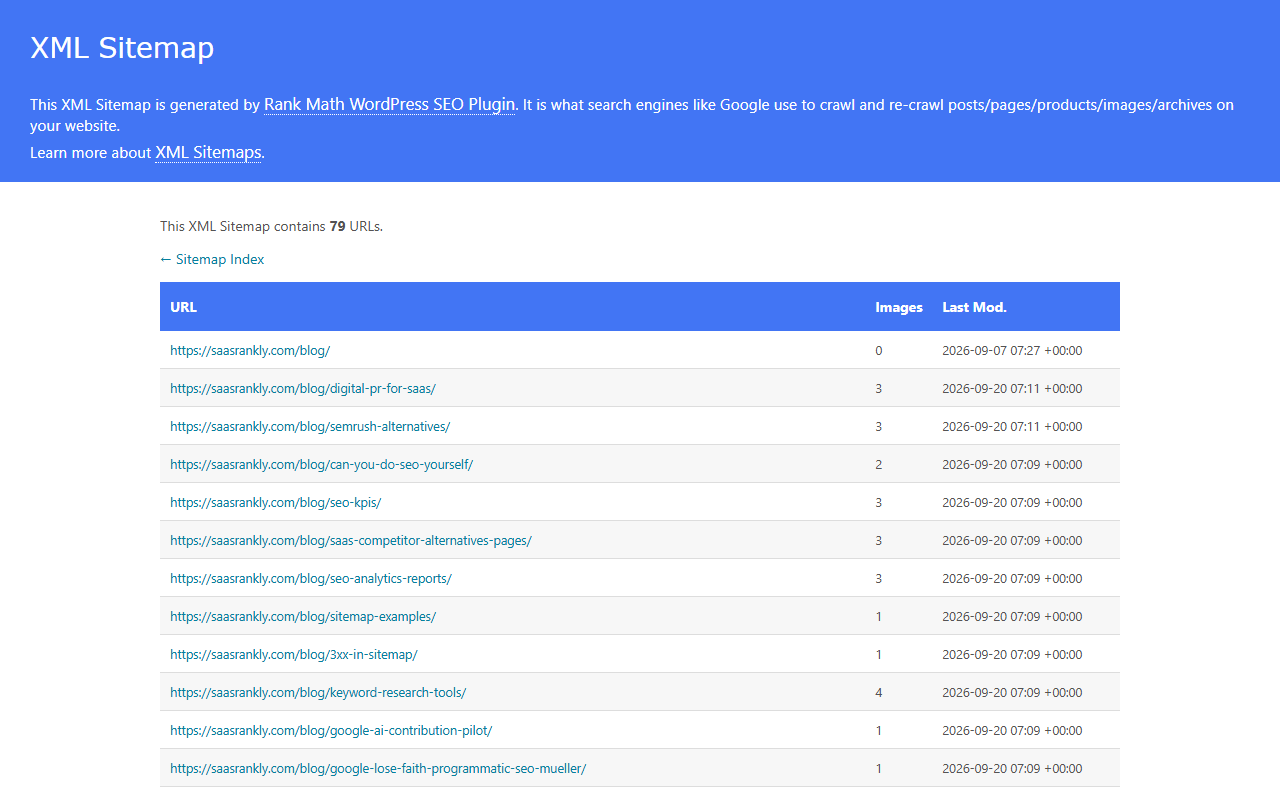Screen dimensions: 1280x800
Task: Click last modified date of semrush-alternatives row
Action: pyautogui.click(x=1012, y=426)
